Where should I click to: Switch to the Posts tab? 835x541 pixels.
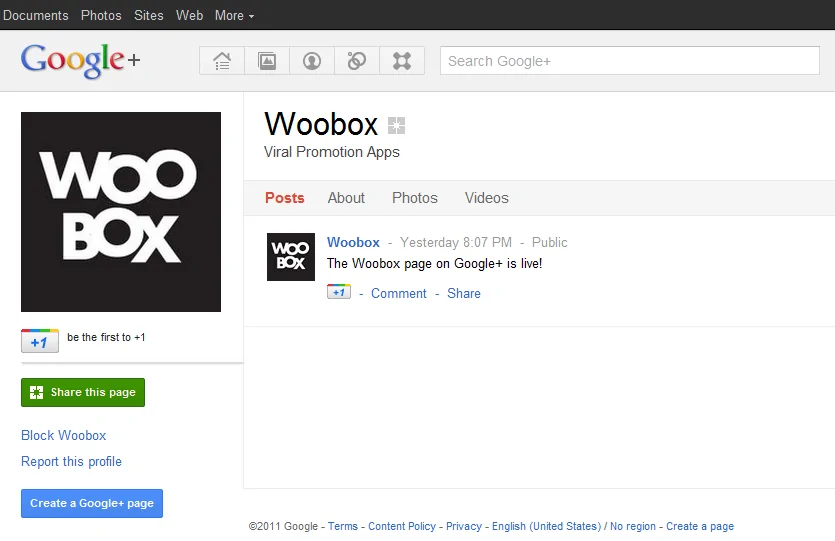(285, 198)
